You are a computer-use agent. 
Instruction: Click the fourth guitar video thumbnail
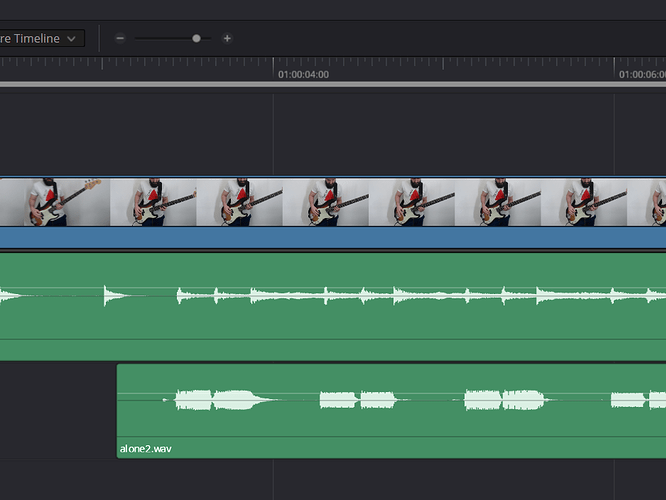pos(326,201)
